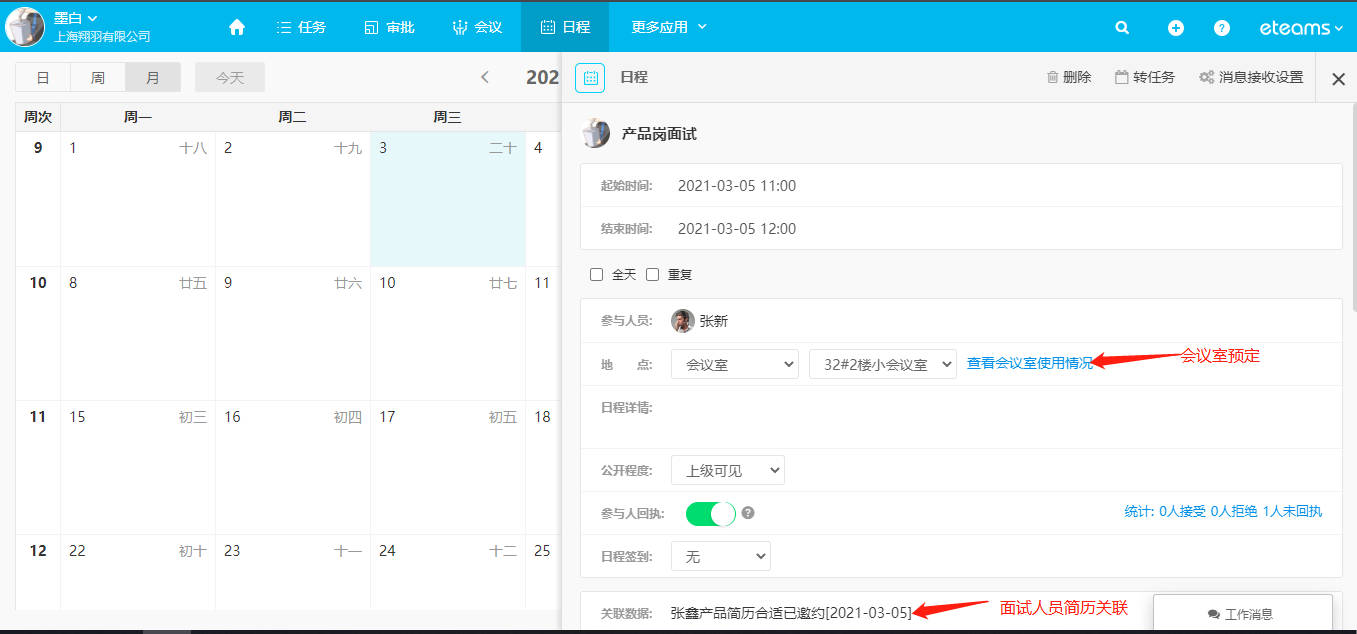
Task: Click the 今天 button
Action: click(230, 77)
